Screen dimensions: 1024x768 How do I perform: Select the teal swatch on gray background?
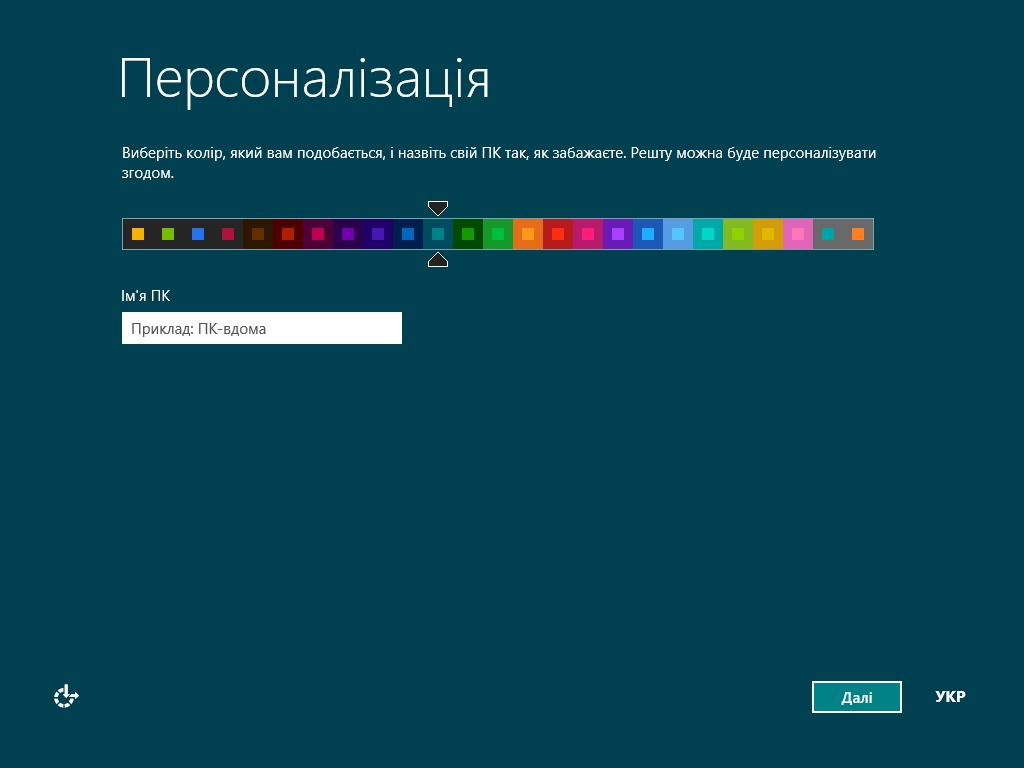click(x=828, y=234)
